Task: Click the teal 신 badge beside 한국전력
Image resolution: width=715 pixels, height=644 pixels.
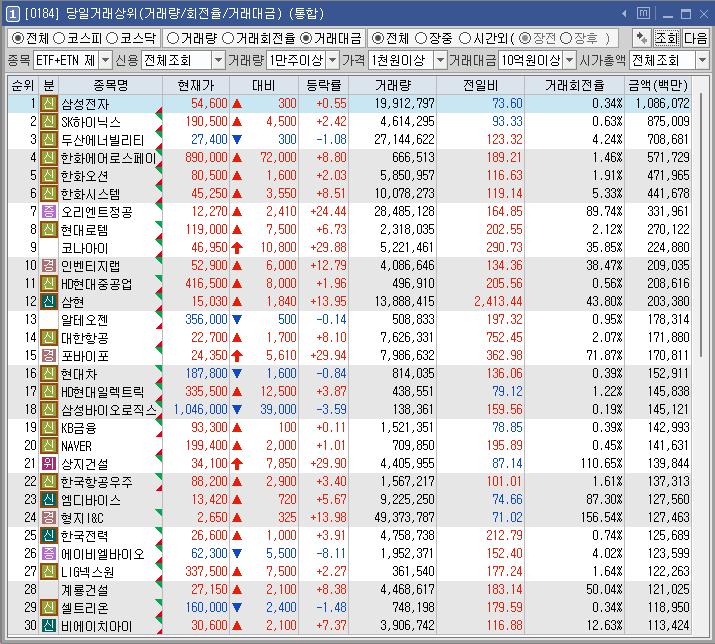Action: 49,535
